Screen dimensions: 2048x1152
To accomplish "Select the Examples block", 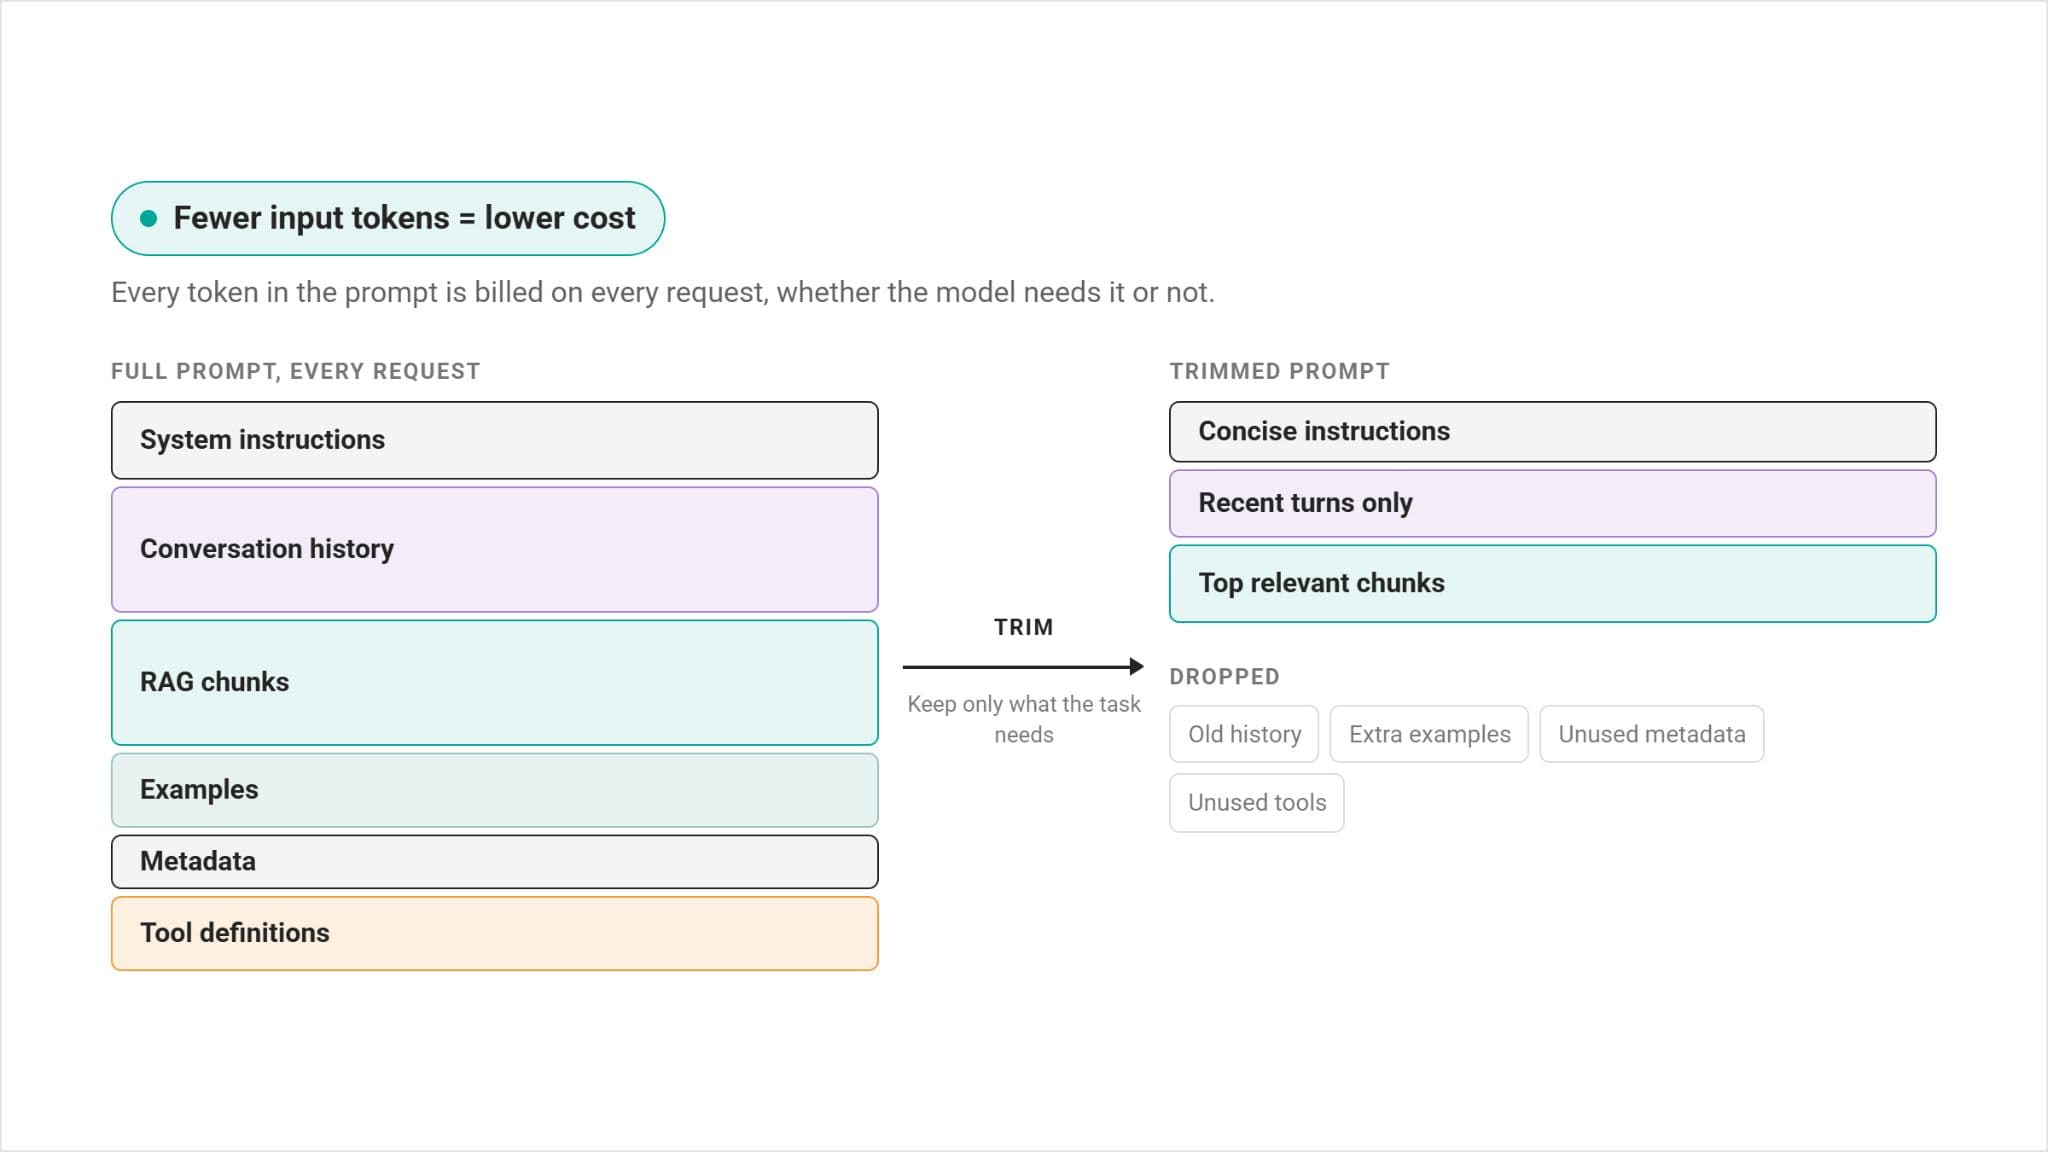I will tap(495, 790).
